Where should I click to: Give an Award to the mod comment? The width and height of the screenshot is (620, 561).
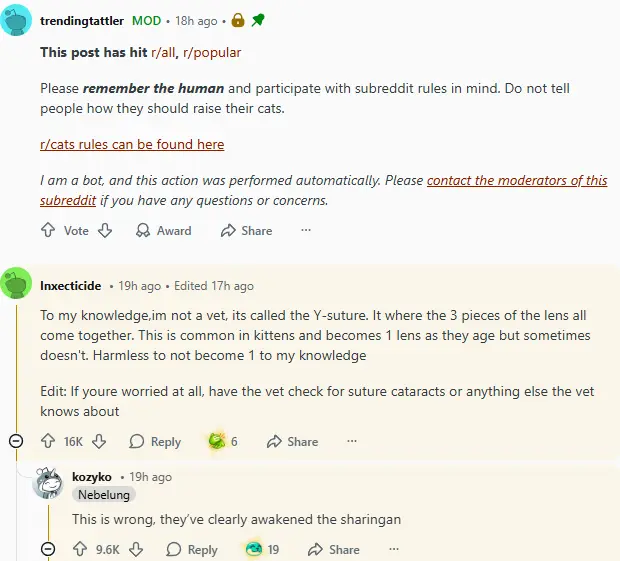[163, 230]
